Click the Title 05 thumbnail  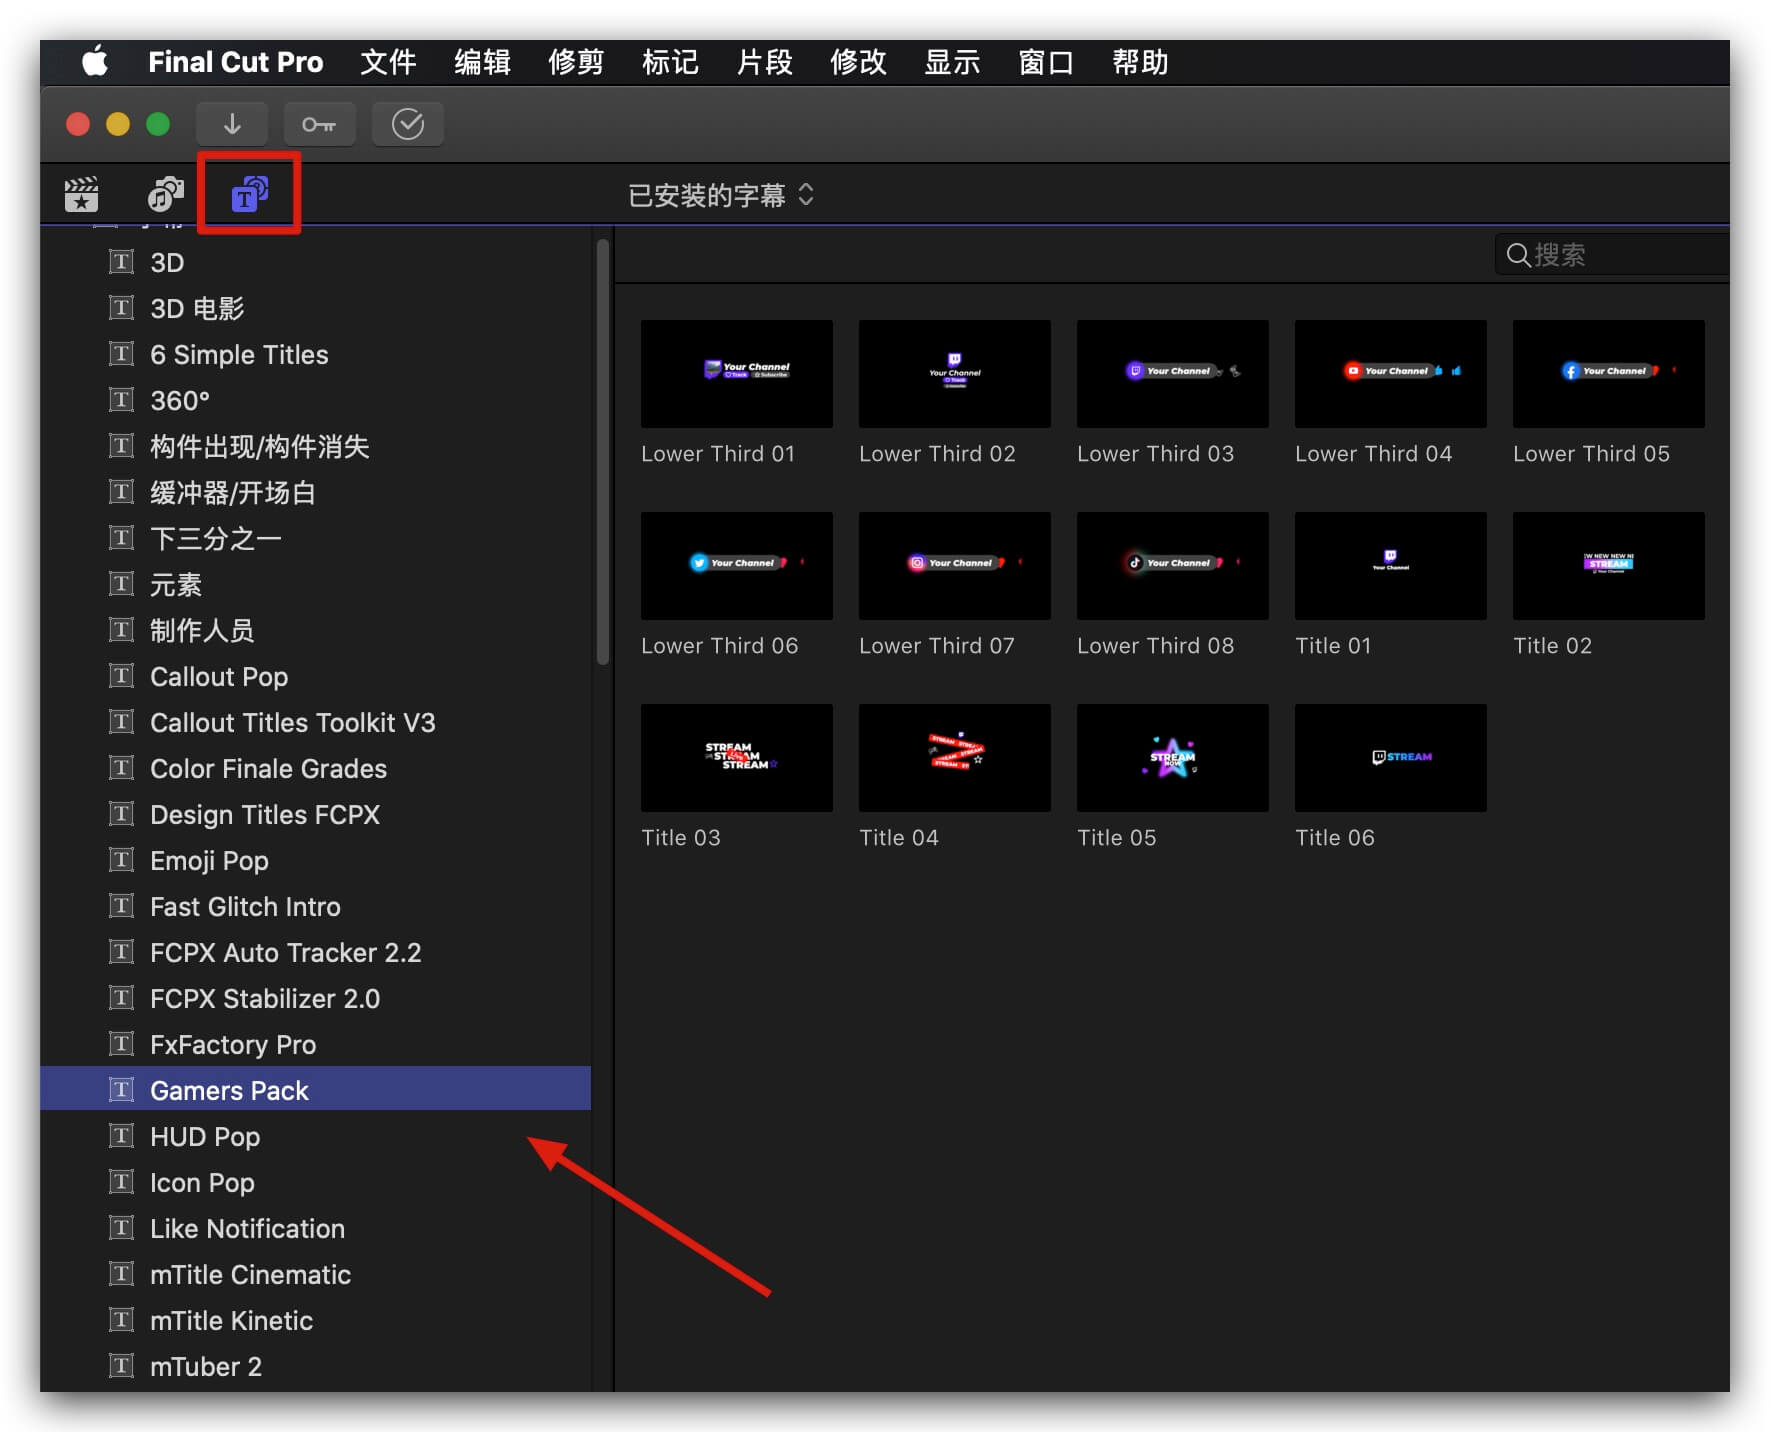click(1173, 758)
